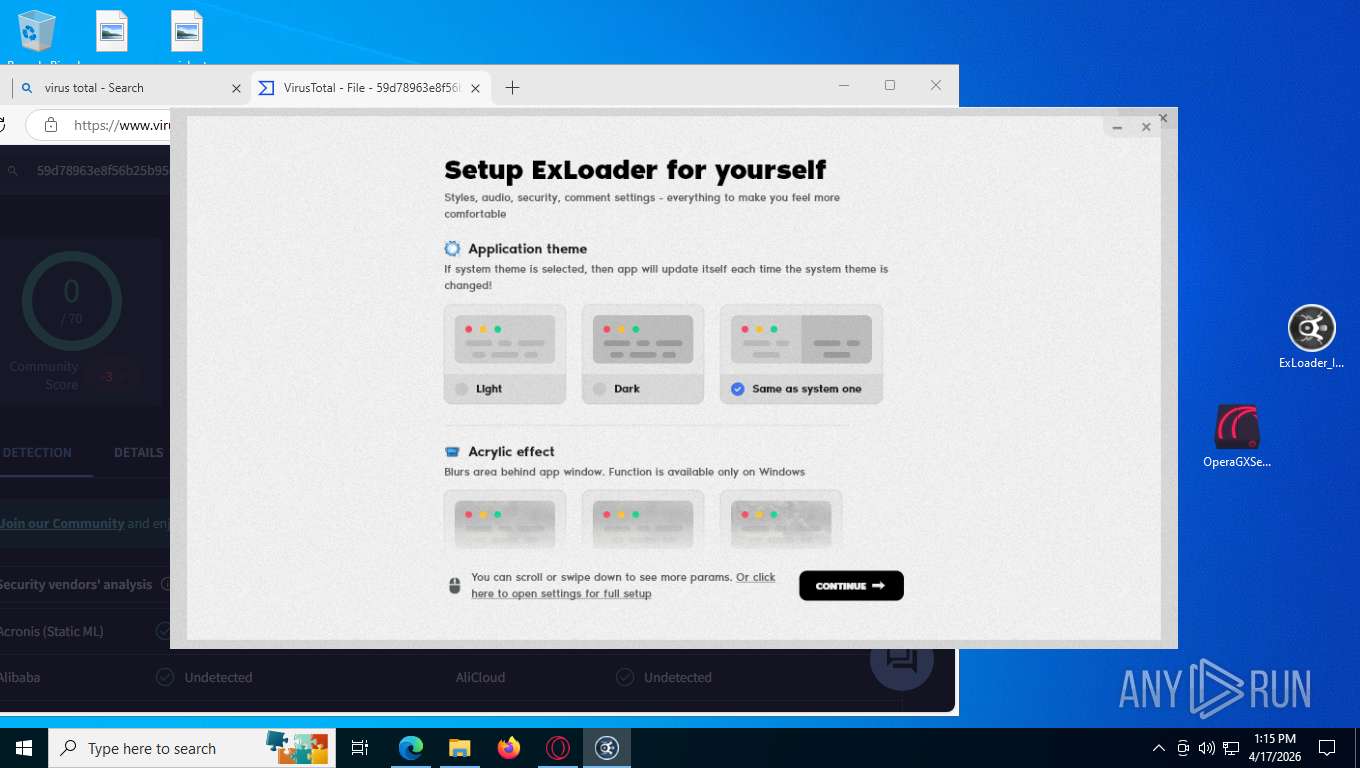The height and width of the screenshot is (768, 1360).
Task: Click the CONTINUE button in ExLoader setup
Action: (851, 586)
